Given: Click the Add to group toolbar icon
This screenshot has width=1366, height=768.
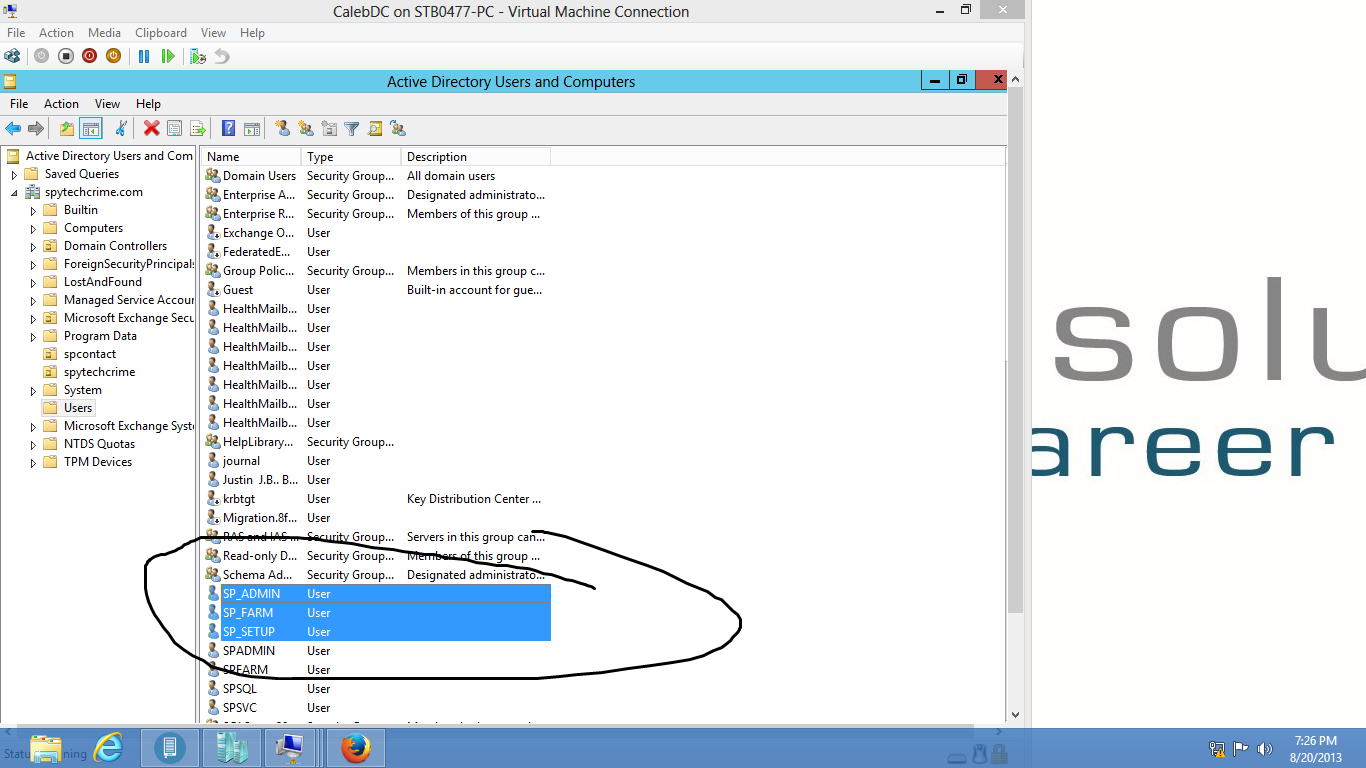Looking at the screenshot, I should coord(398,128).
